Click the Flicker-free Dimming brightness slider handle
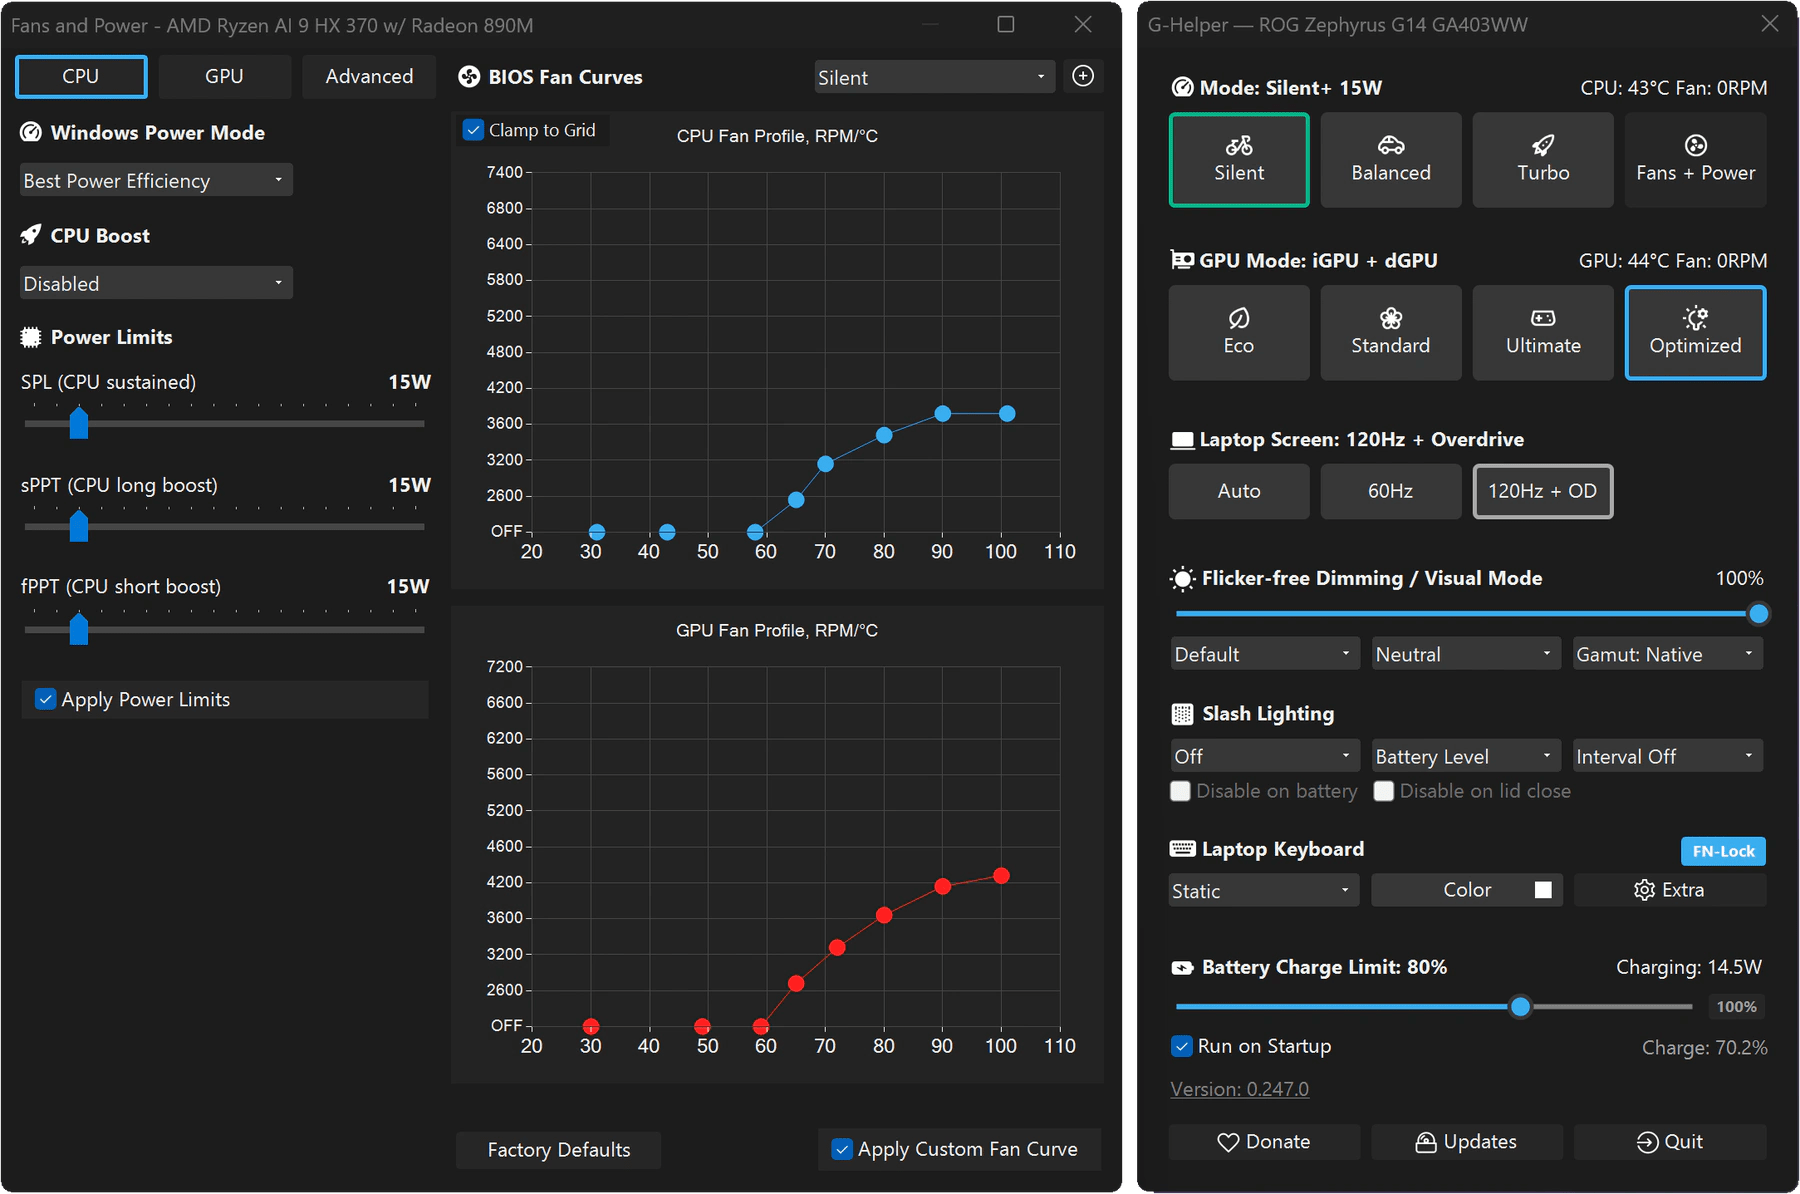Viewport: 1800px width, 1194px height. [x=1758, y=614]
